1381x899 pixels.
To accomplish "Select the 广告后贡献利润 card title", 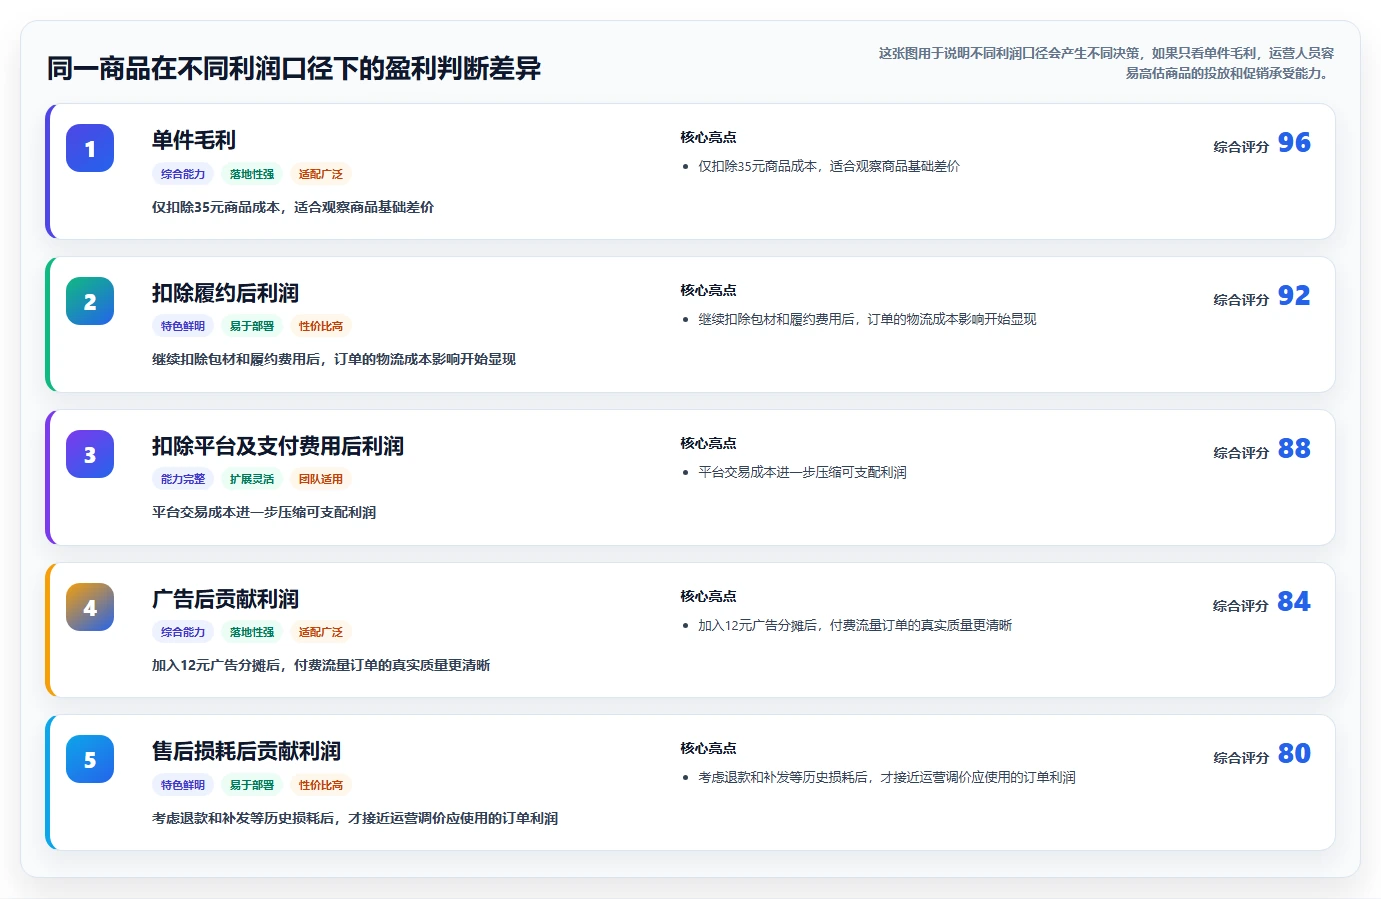I will (225, 599).
